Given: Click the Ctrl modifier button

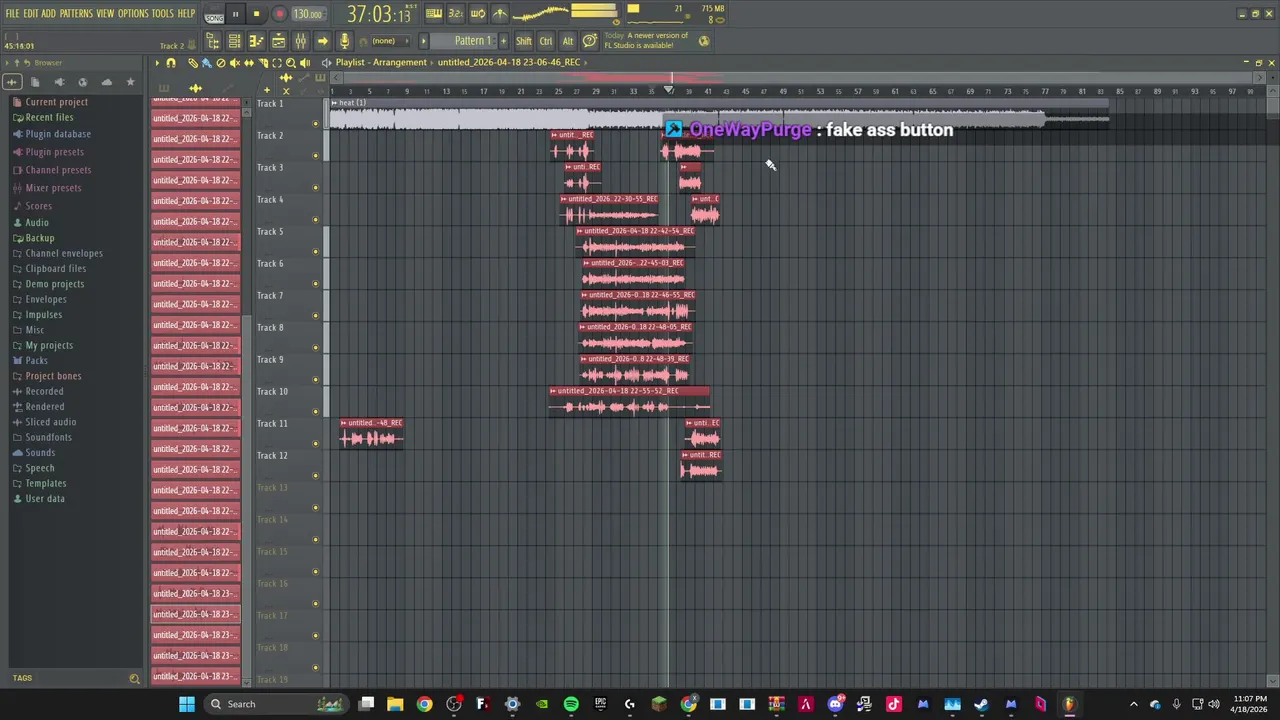Looking at the screenshot, I should pyautogui.click(x=546, y=41).
